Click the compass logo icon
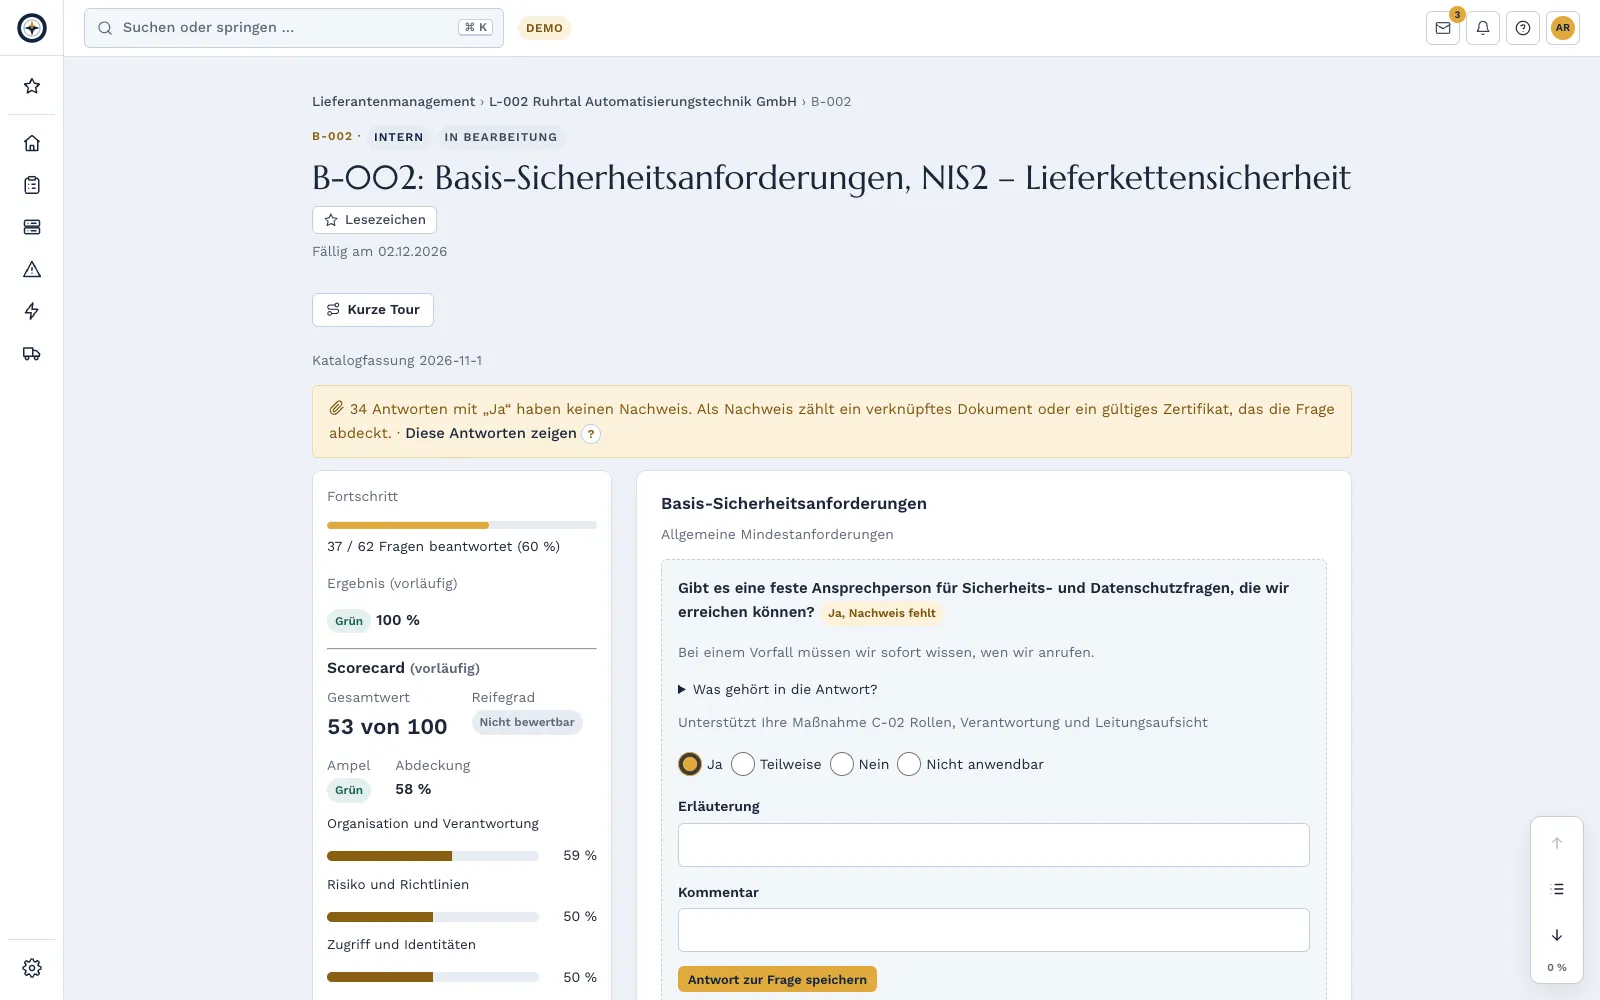Viewport: 1600px width, 1000px height. (32, 28)
